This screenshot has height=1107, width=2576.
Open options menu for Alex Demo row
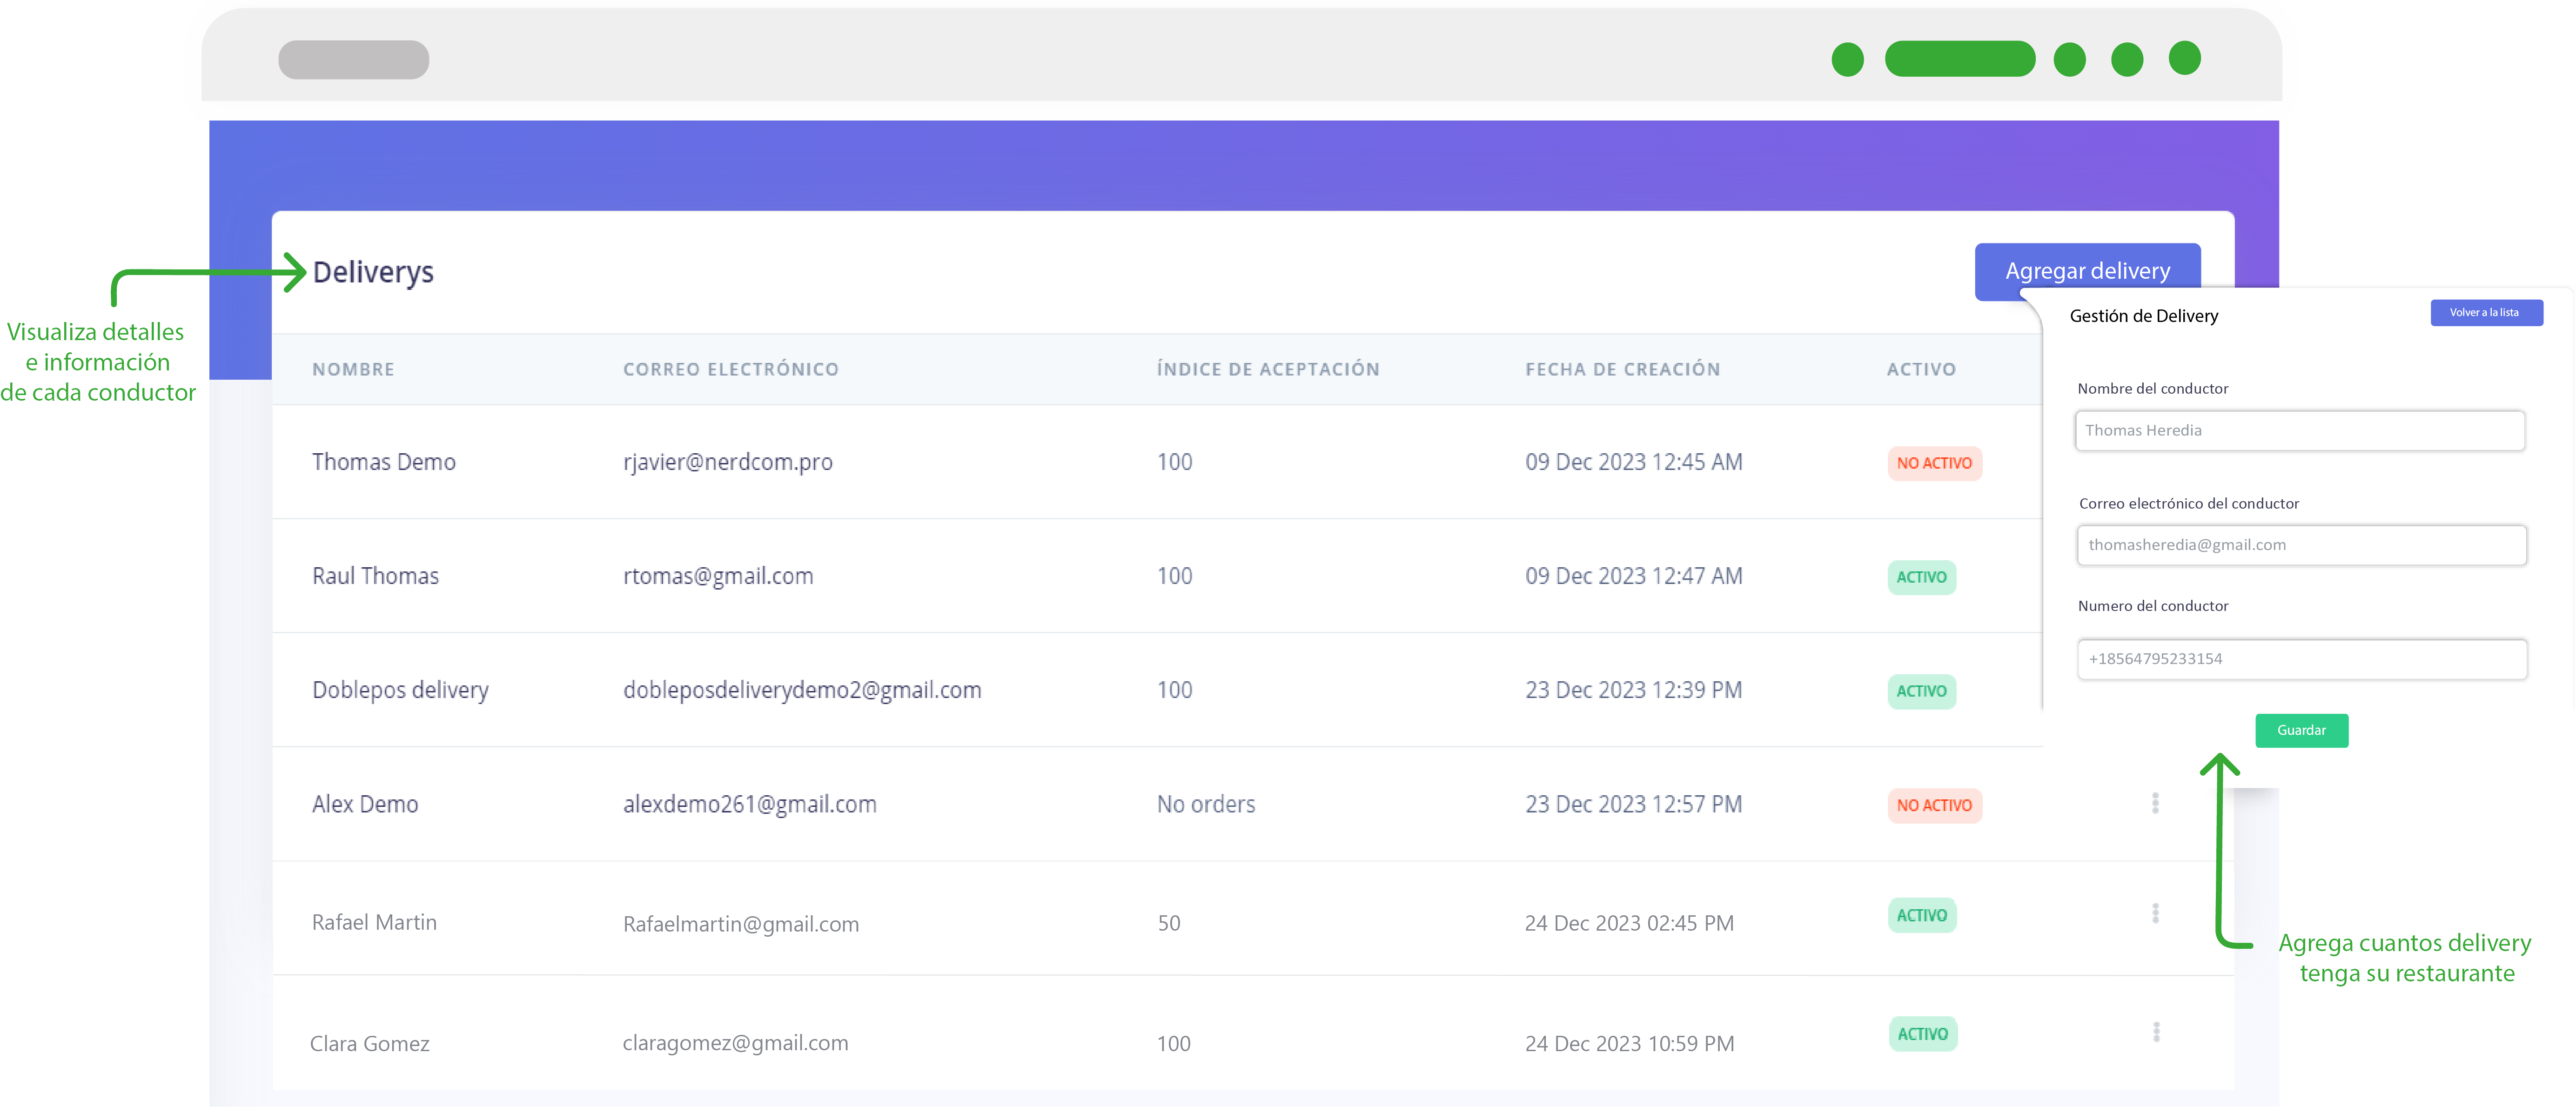(2155, 804)
